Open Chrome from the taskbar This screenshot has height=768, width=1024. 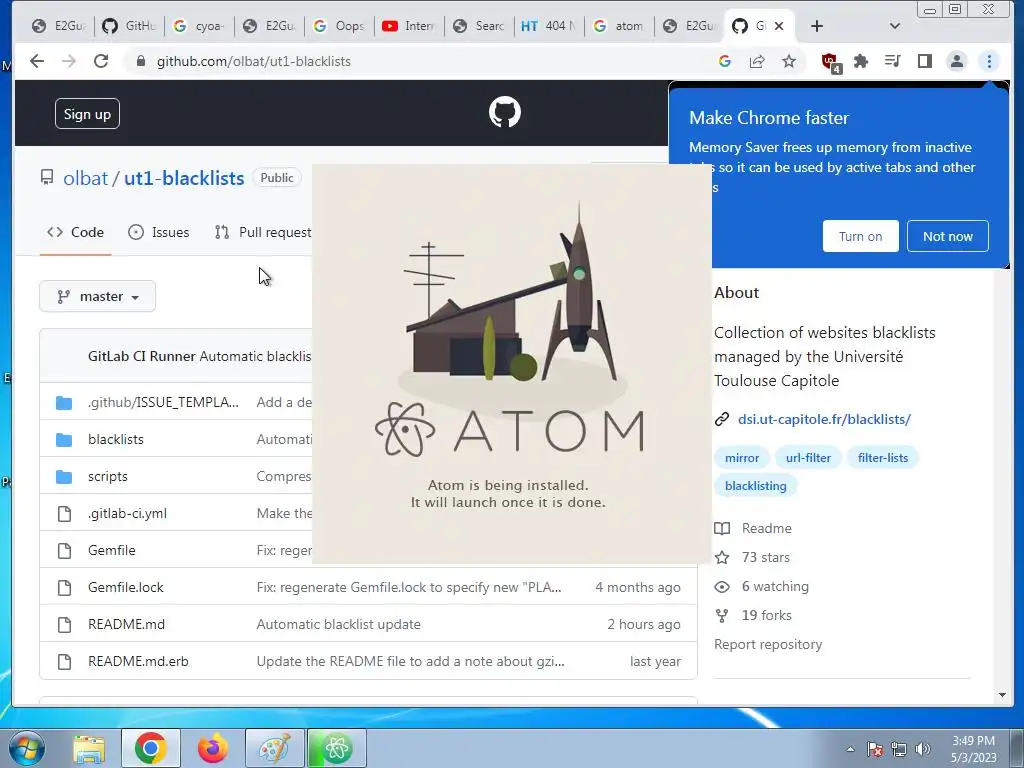click(x=150, y=749)
